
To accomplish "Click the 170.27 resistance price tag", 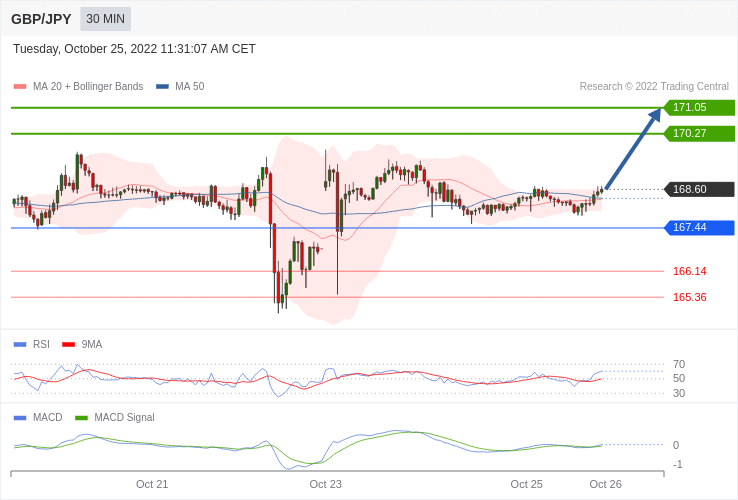I will [699, 133].
